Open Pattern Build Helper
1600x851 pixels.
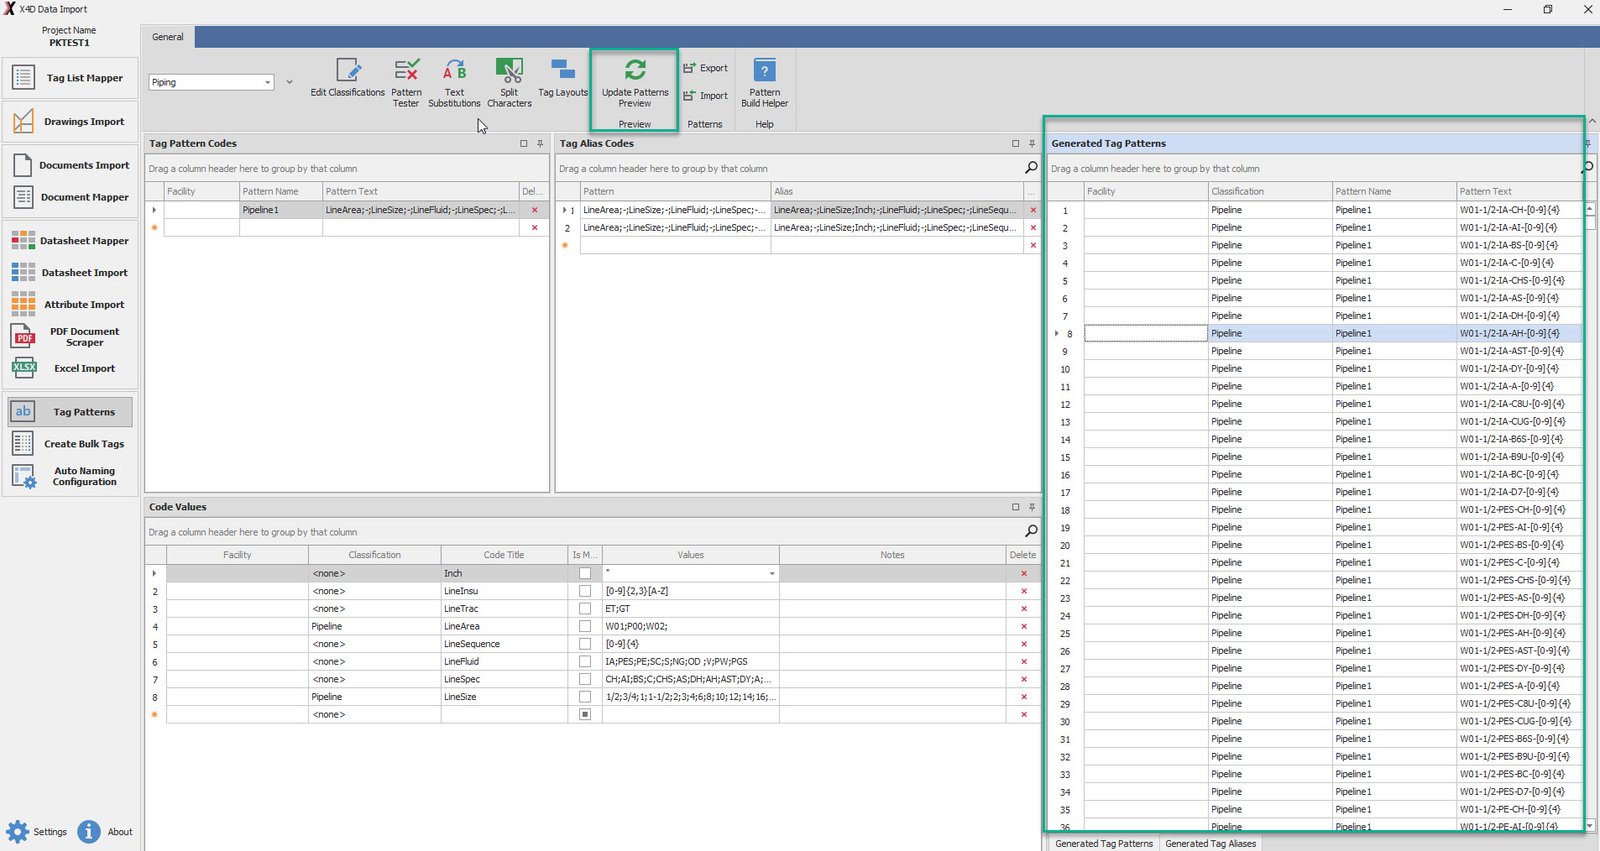[x=764, y=71]
